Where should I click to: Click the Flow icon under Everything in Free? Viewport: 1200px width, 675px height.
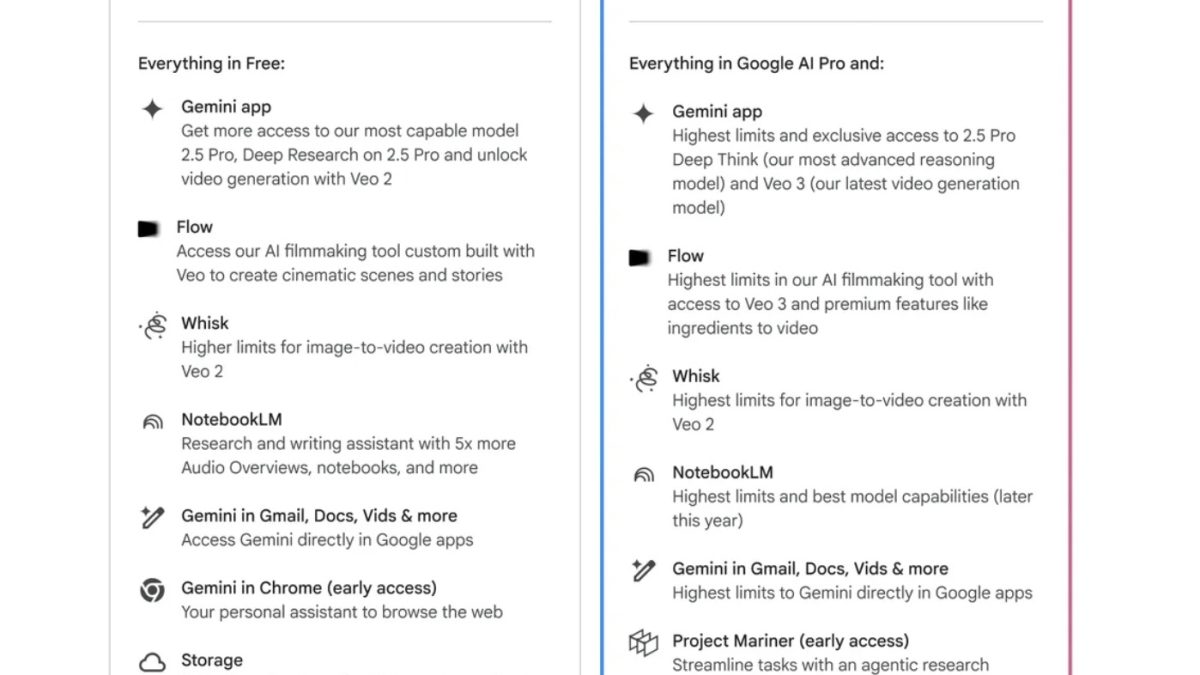(x=149, y=229)
